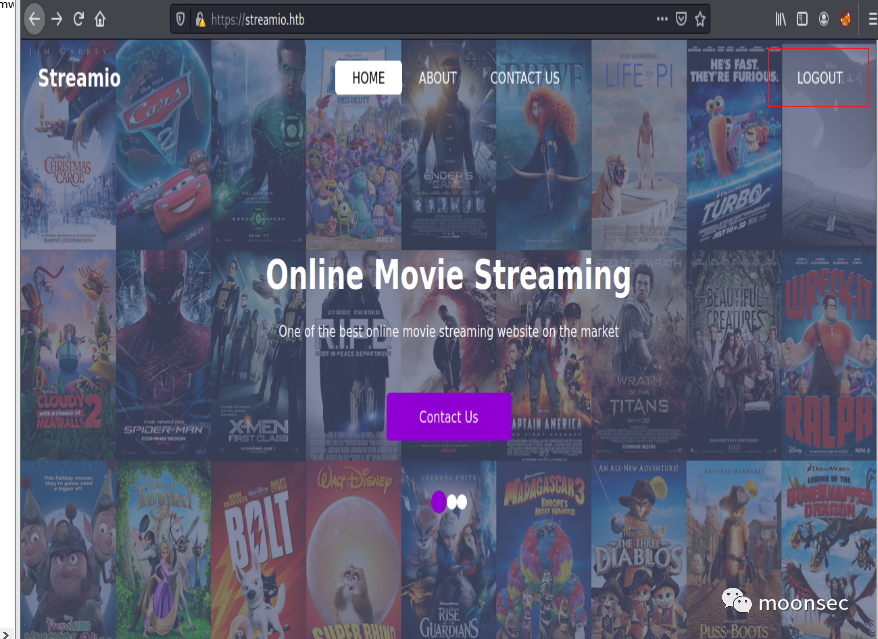Open the CONTACT US navigation item
The width and height of the screenshot is (878, 639).
click(x=525, y=78)
